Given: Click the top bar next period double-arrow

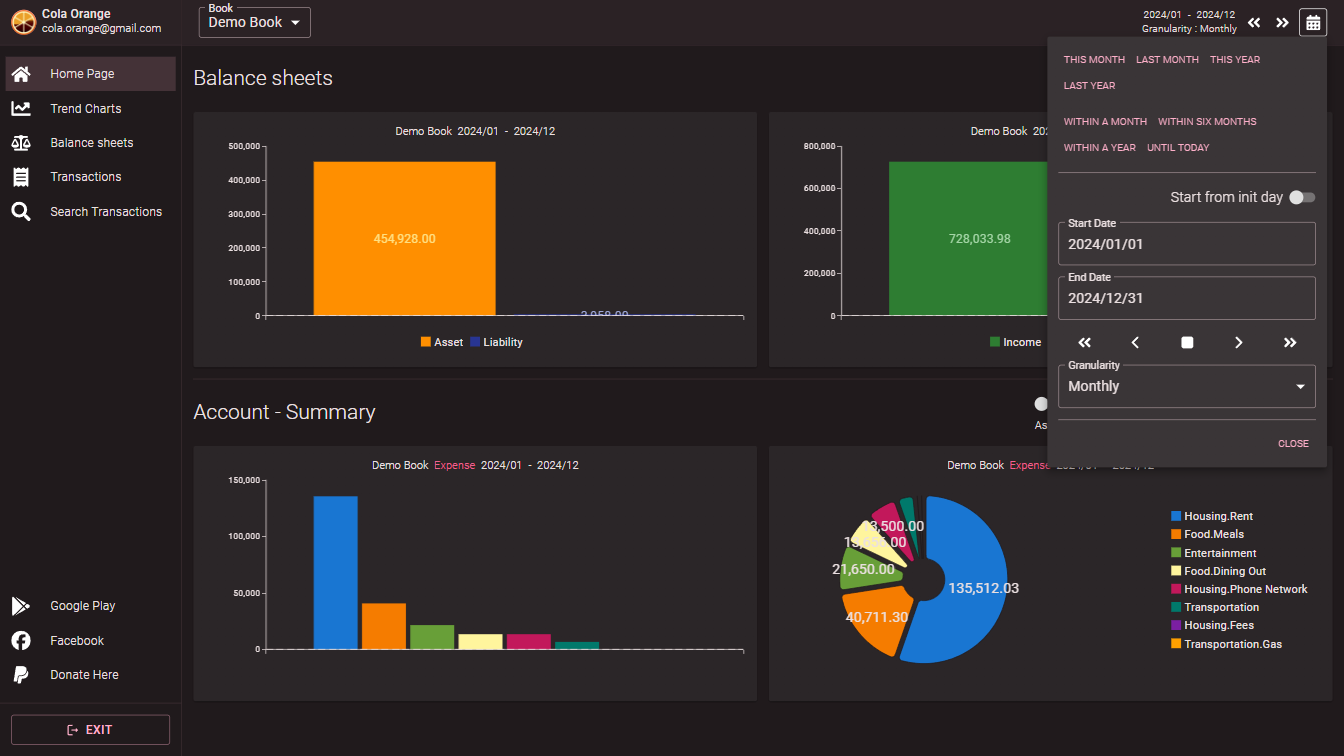Looking at the screenshot, I should pyautogui.click(x=1282, y=23).
